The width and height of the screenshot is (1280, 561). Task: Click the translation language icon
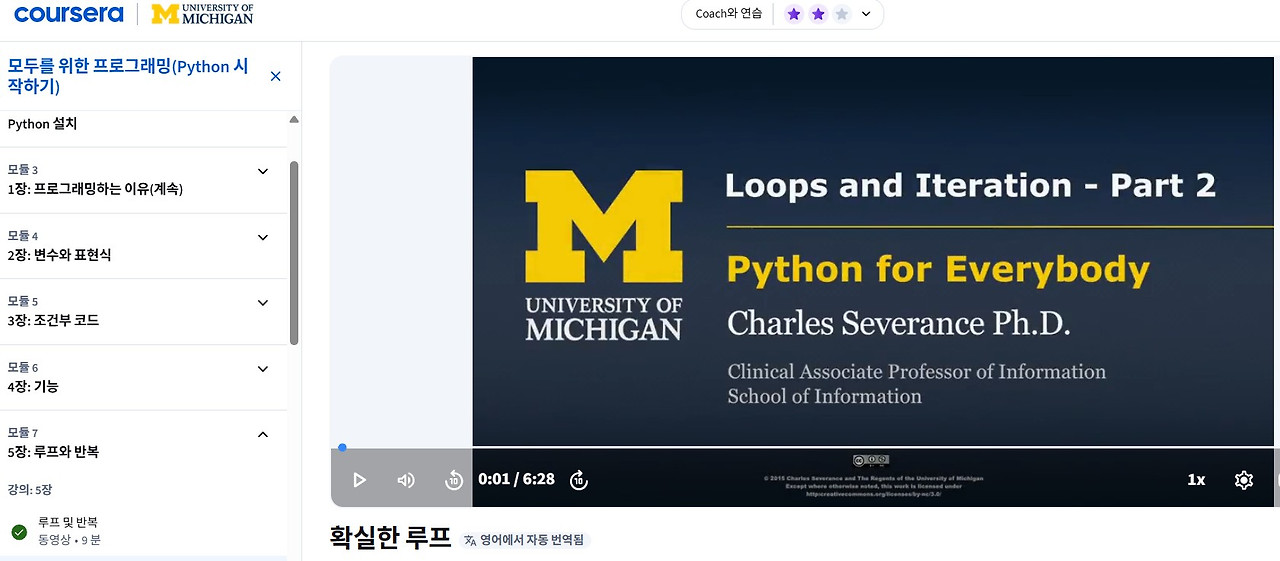pyautogui.click(x=470, y=540)
